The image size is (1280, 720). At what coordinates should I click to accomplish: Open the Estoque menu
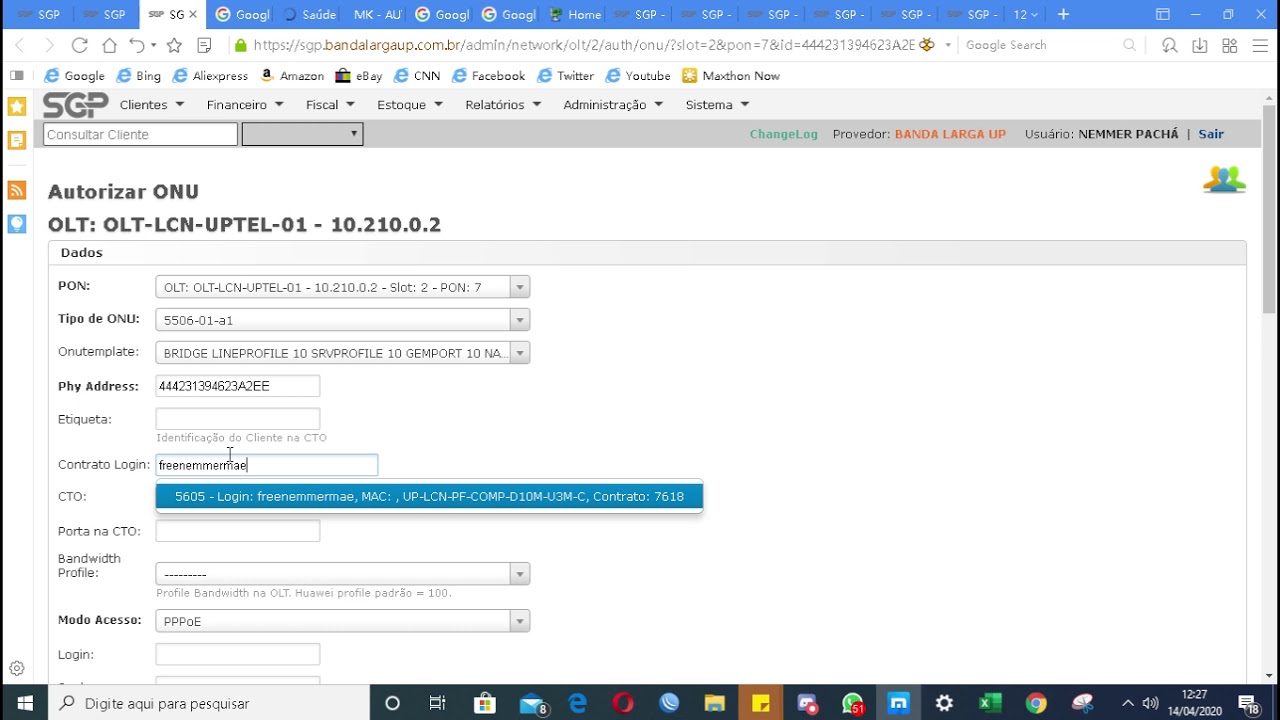pyautogui.click(x=410, y=105)
